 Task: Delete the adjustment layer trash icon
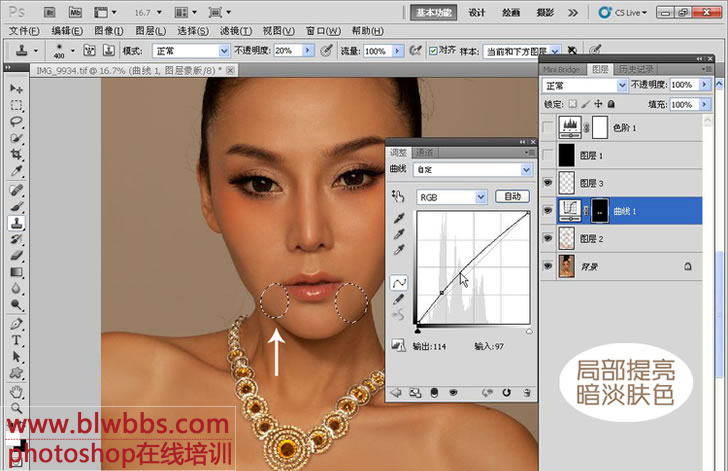pyautogui.click(x=526, y=393)
